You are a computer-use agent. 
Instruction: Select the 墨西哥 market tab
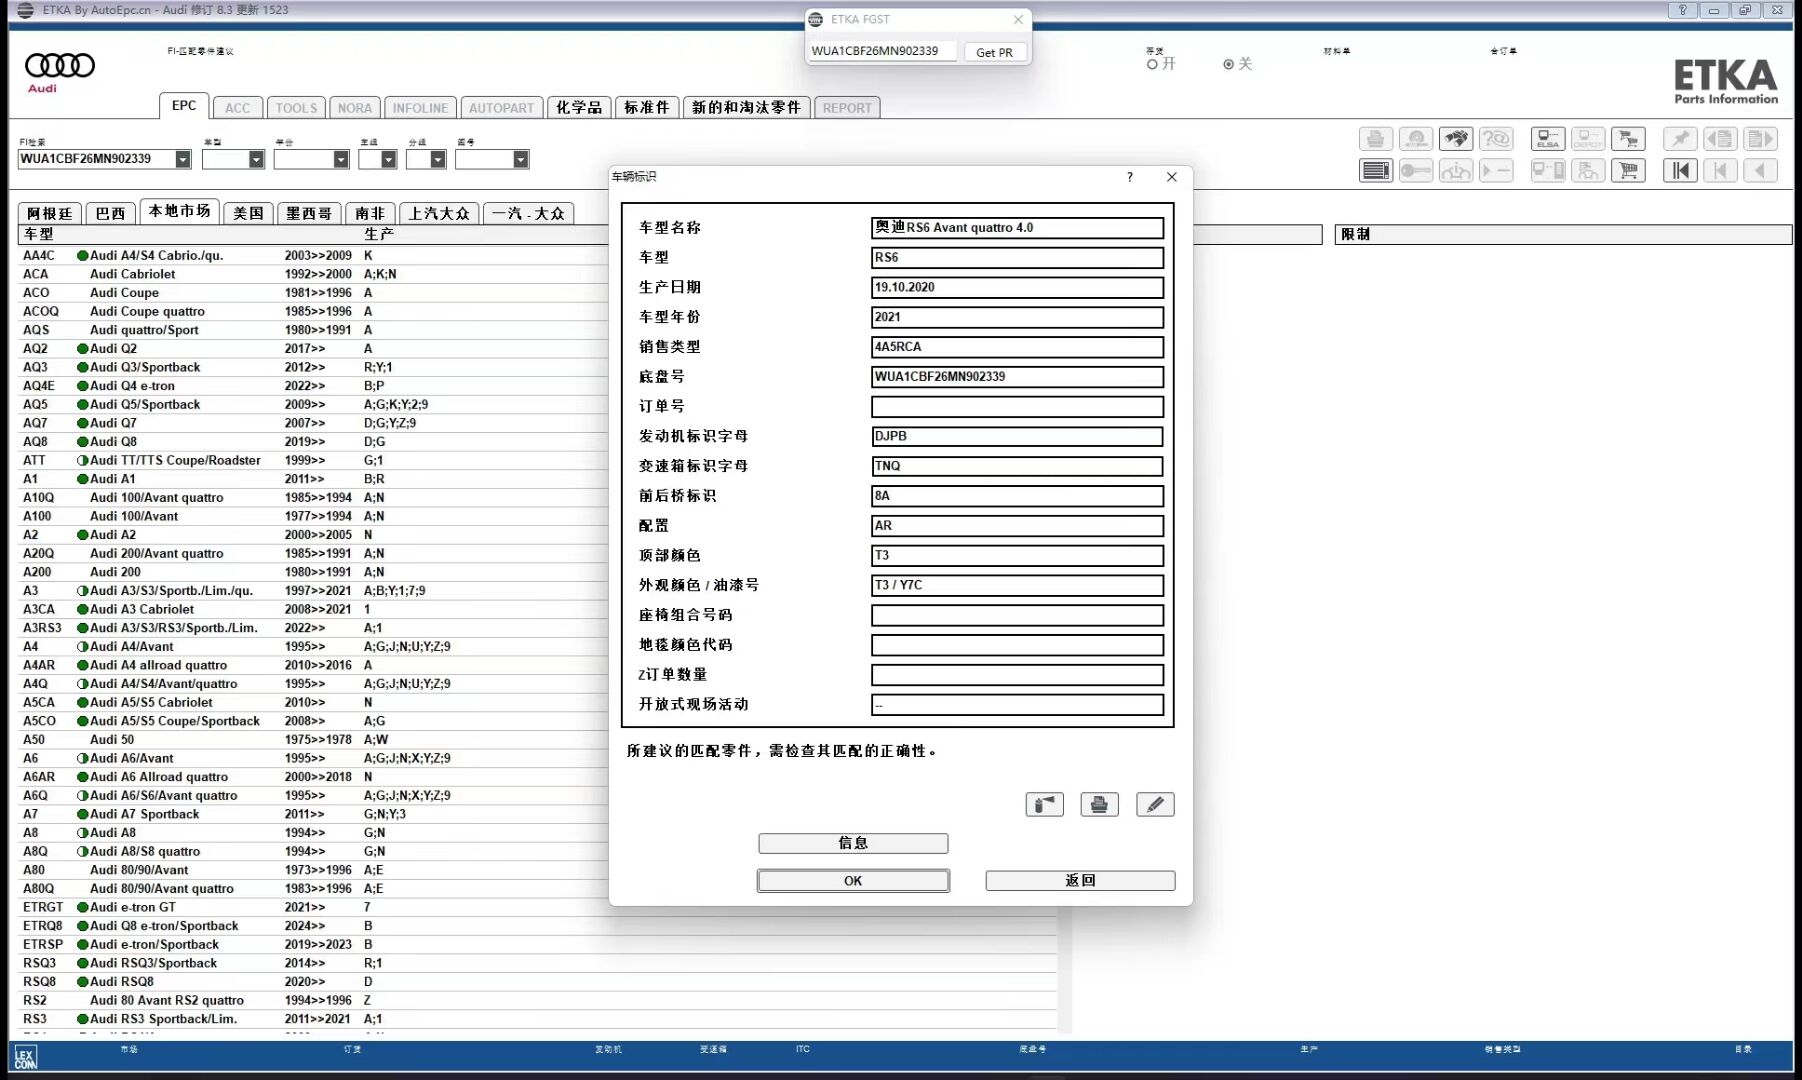click(x=309, y=213)
